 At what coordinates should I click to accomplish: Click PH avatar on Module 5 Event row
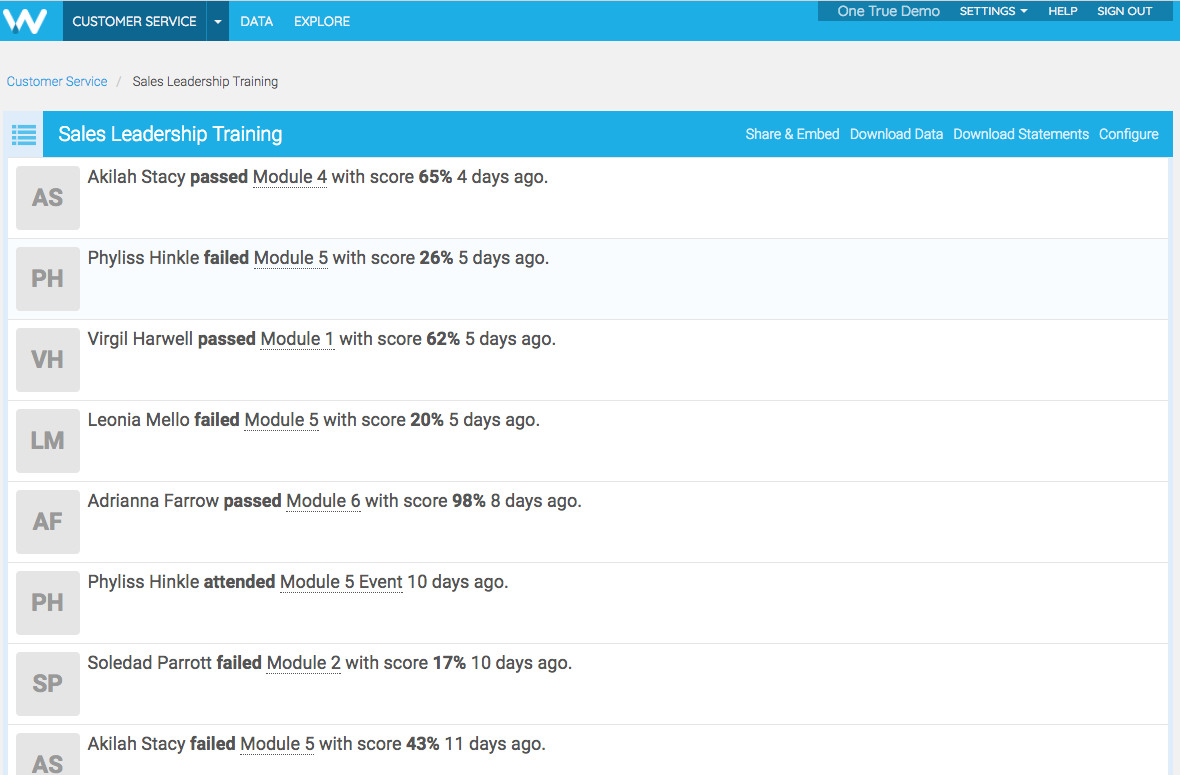(x=48, y=603)
